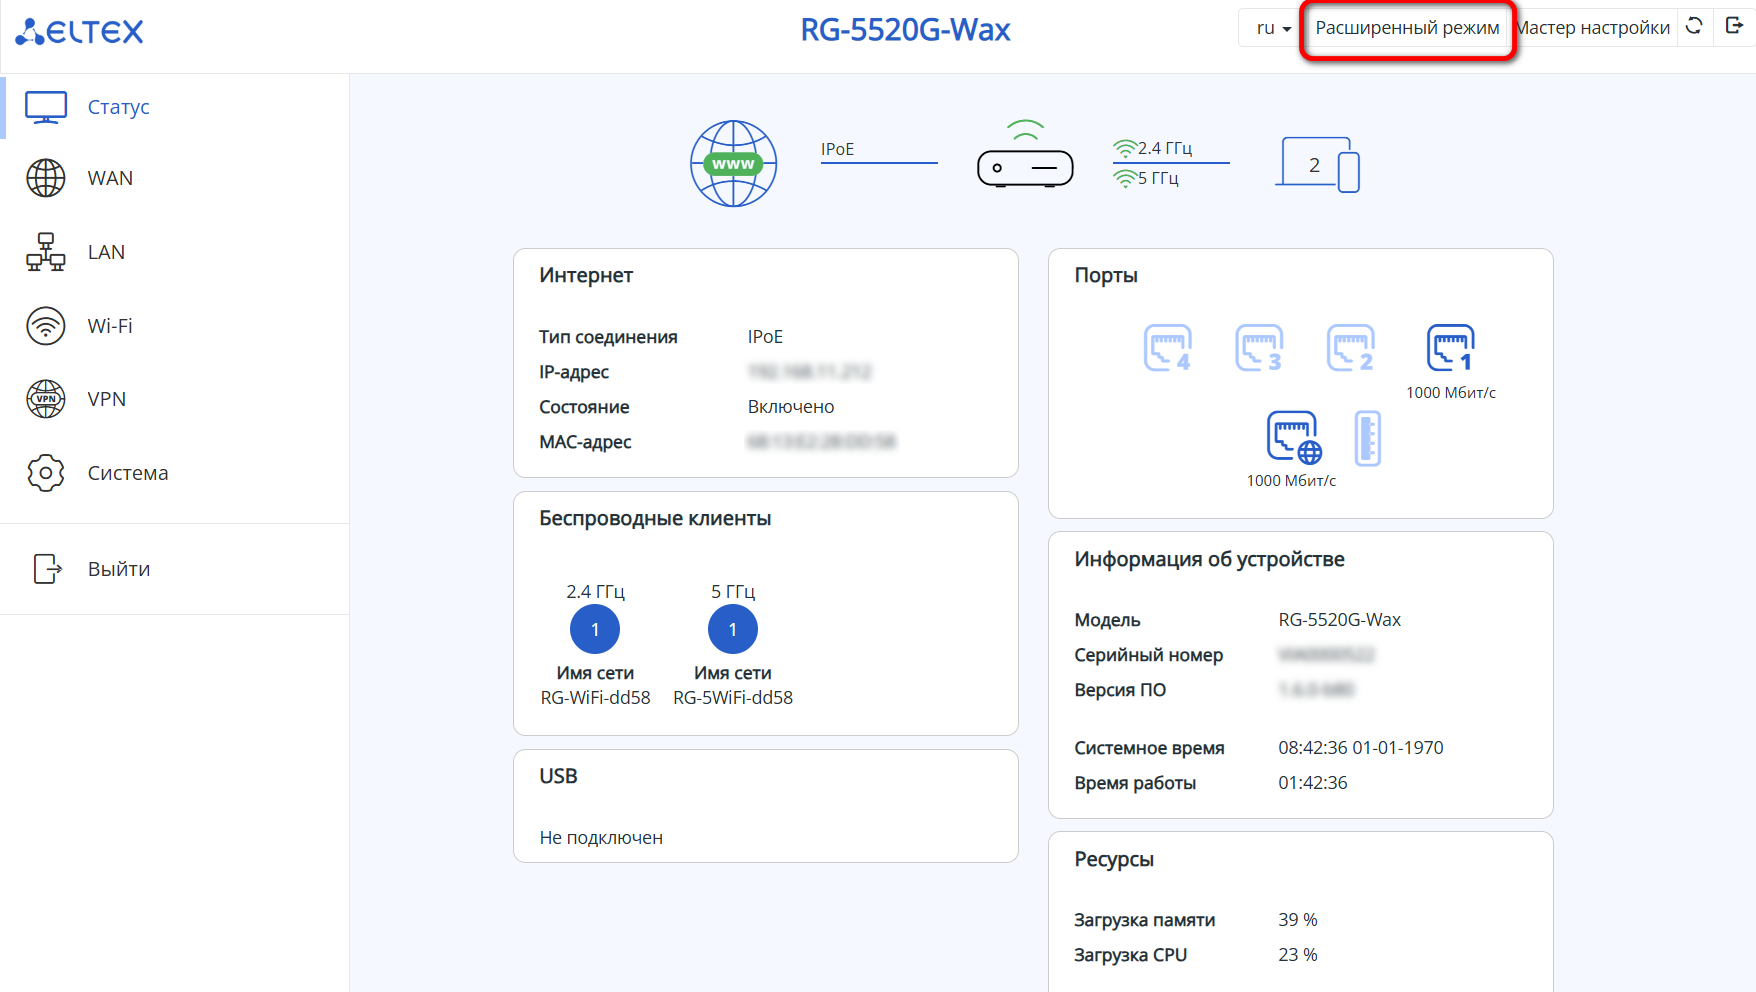Click the 5 ГГц Wi-Fi signal icon
The width and height of the screenshot is (1756, 992).
click(1125, 179)
